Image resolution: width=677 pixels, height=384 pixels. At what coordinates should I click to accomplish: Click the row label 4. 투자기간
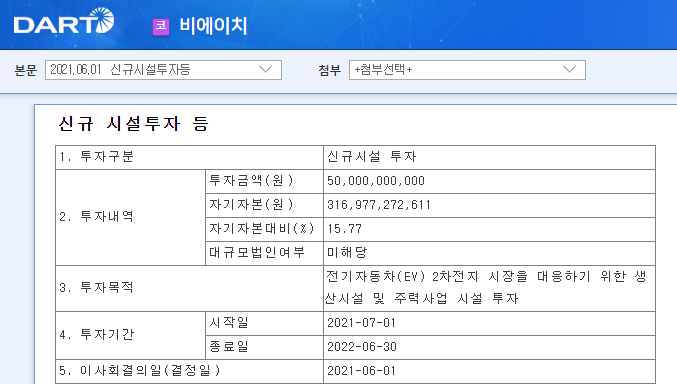point(97,335)
